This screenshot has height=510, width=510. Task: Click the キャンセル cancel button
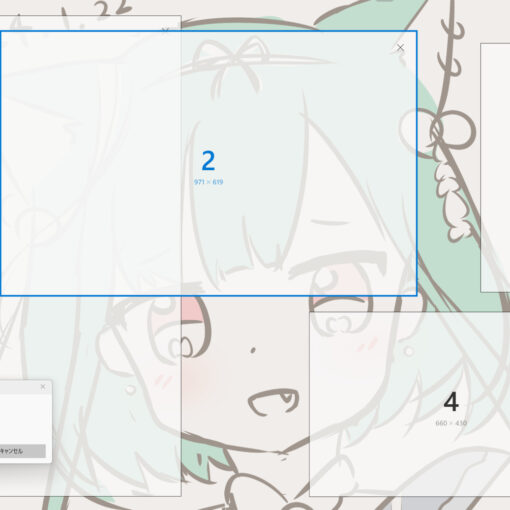point(22,451)
